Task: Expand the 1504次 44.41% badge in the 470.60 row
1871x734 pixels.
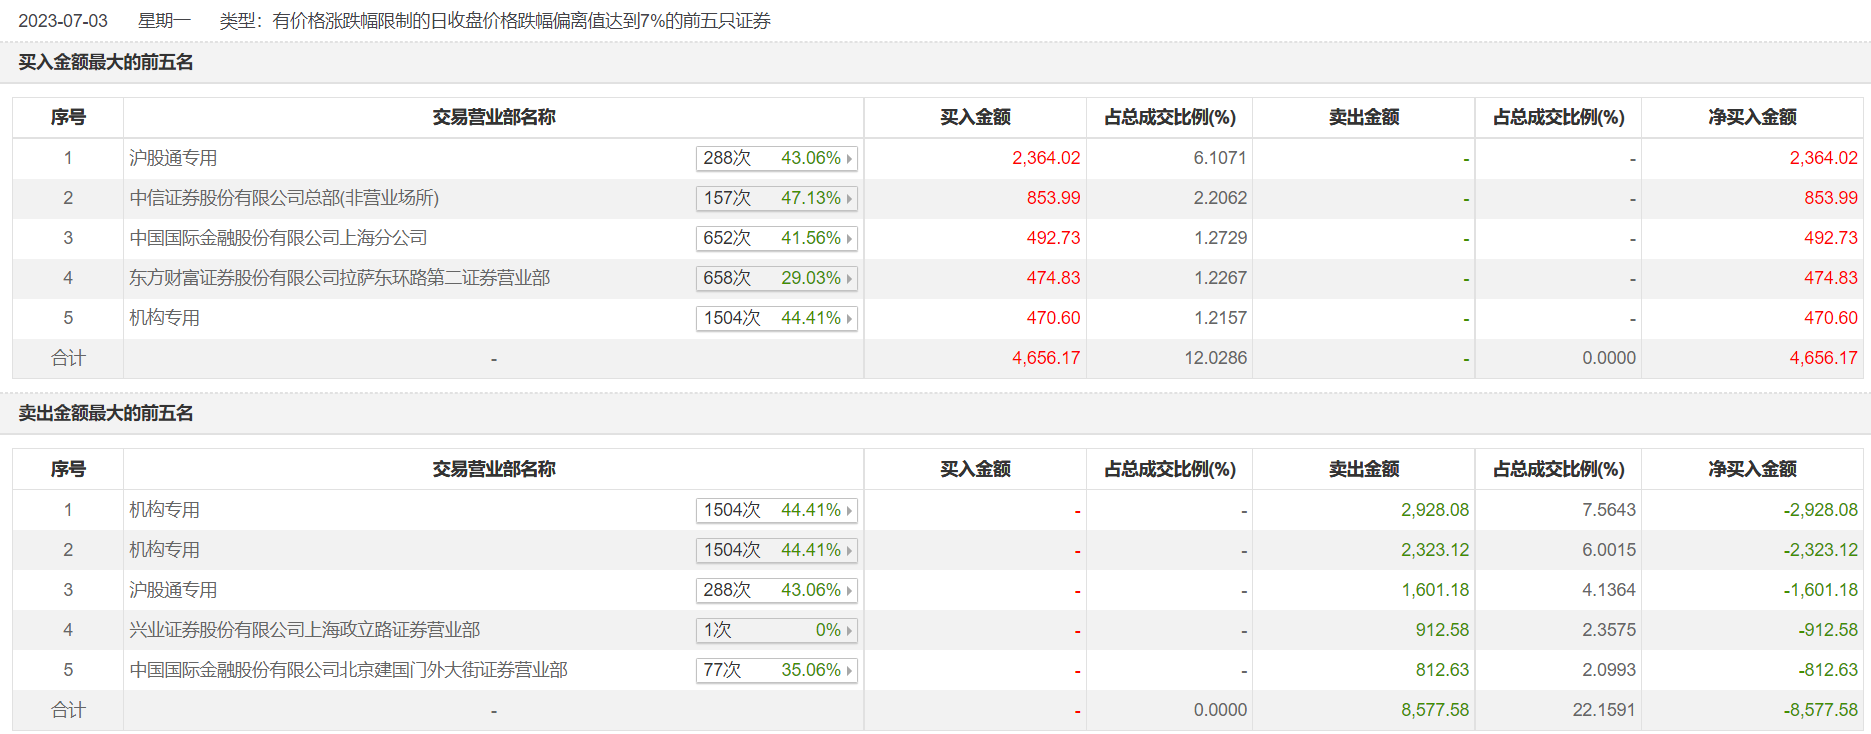Action: point(777,318)
